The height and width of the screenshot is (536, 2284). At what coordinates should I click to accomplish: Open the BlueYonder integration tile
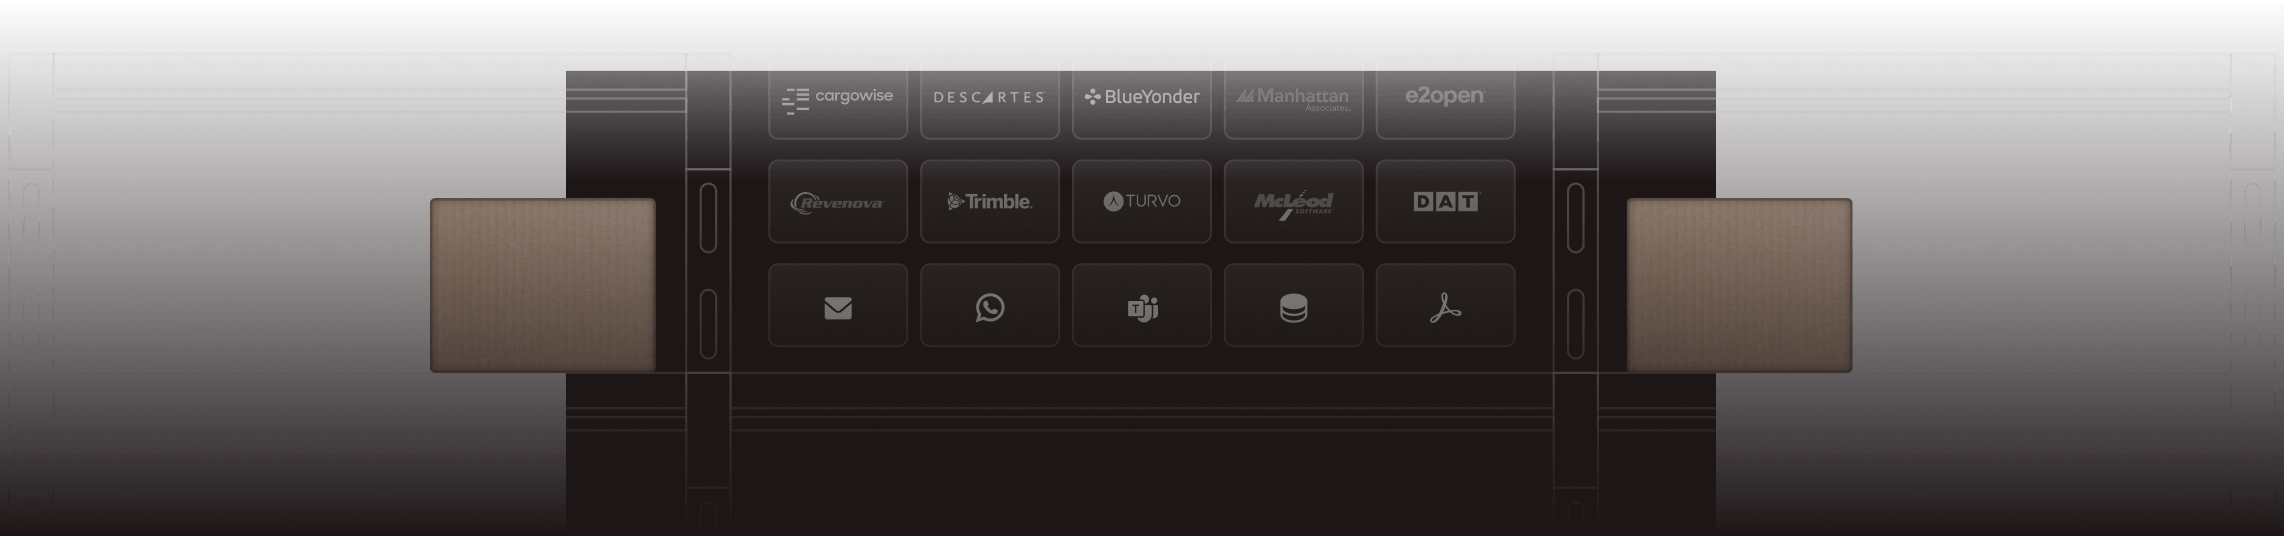(1142, 104)
